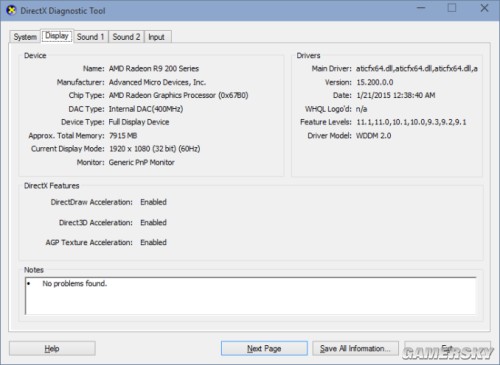Maximize the DirectX Diagnostic Tool window

click(x=452, y=8)
